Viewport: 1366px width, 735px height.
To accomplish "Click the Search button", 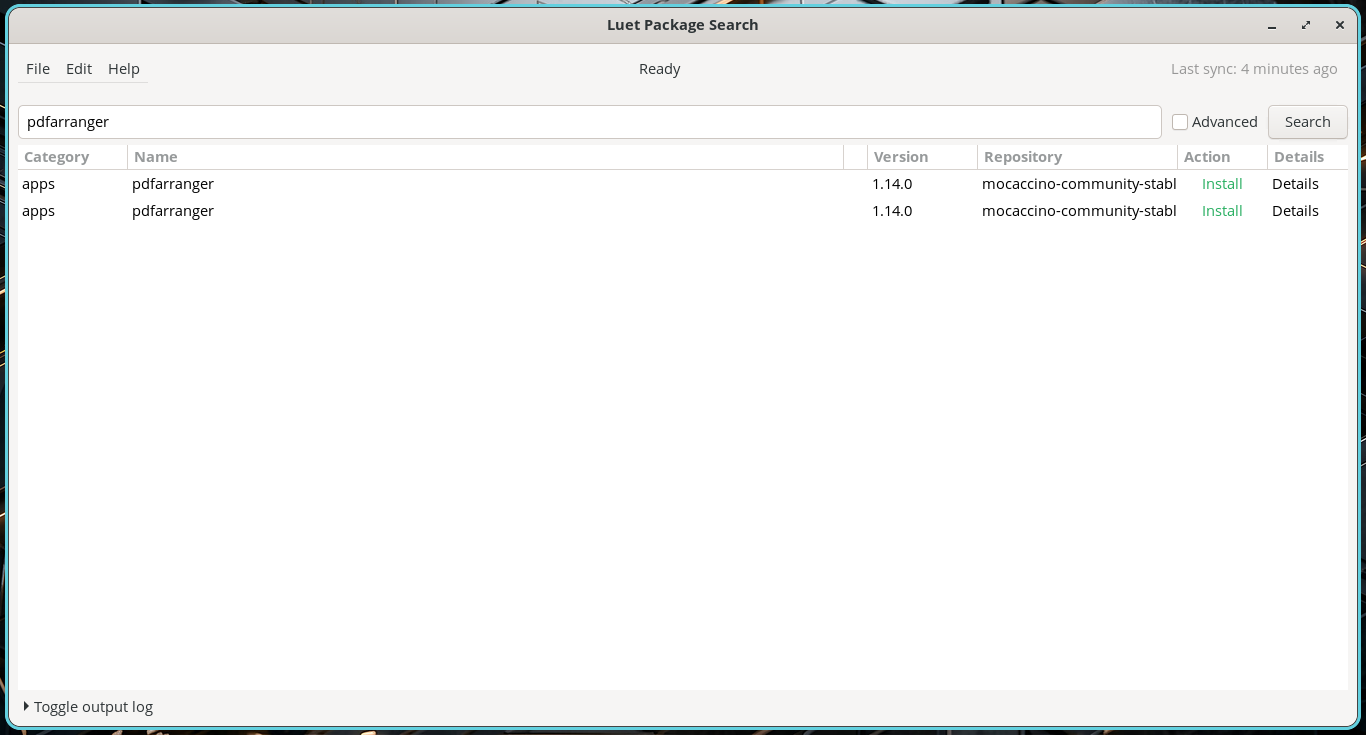I will 1307,122.
